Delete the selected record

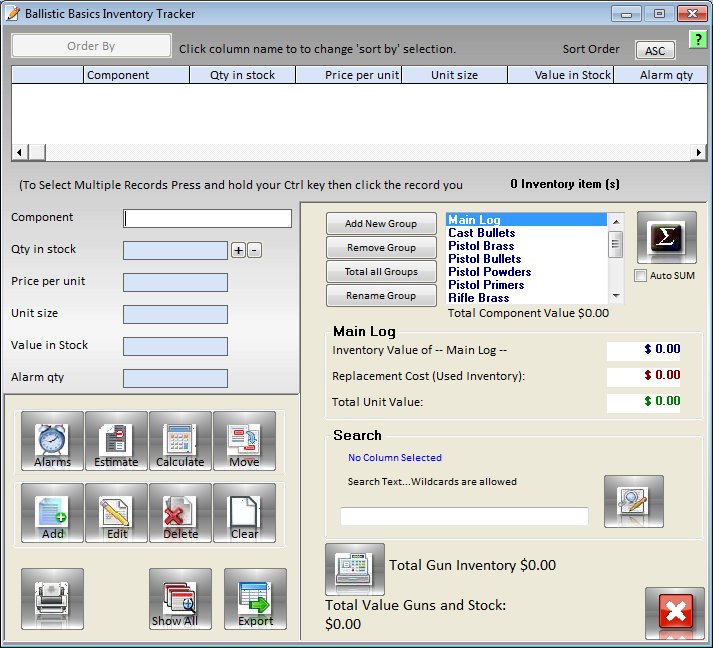(x=180, y=513)
